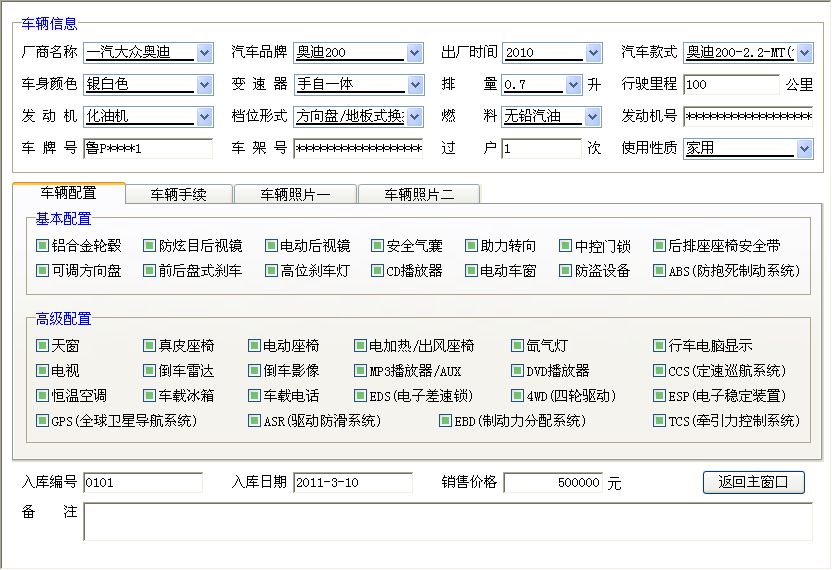Toggle the 电视 checkbox
The image size is (832, 570).
pos(42,370)
